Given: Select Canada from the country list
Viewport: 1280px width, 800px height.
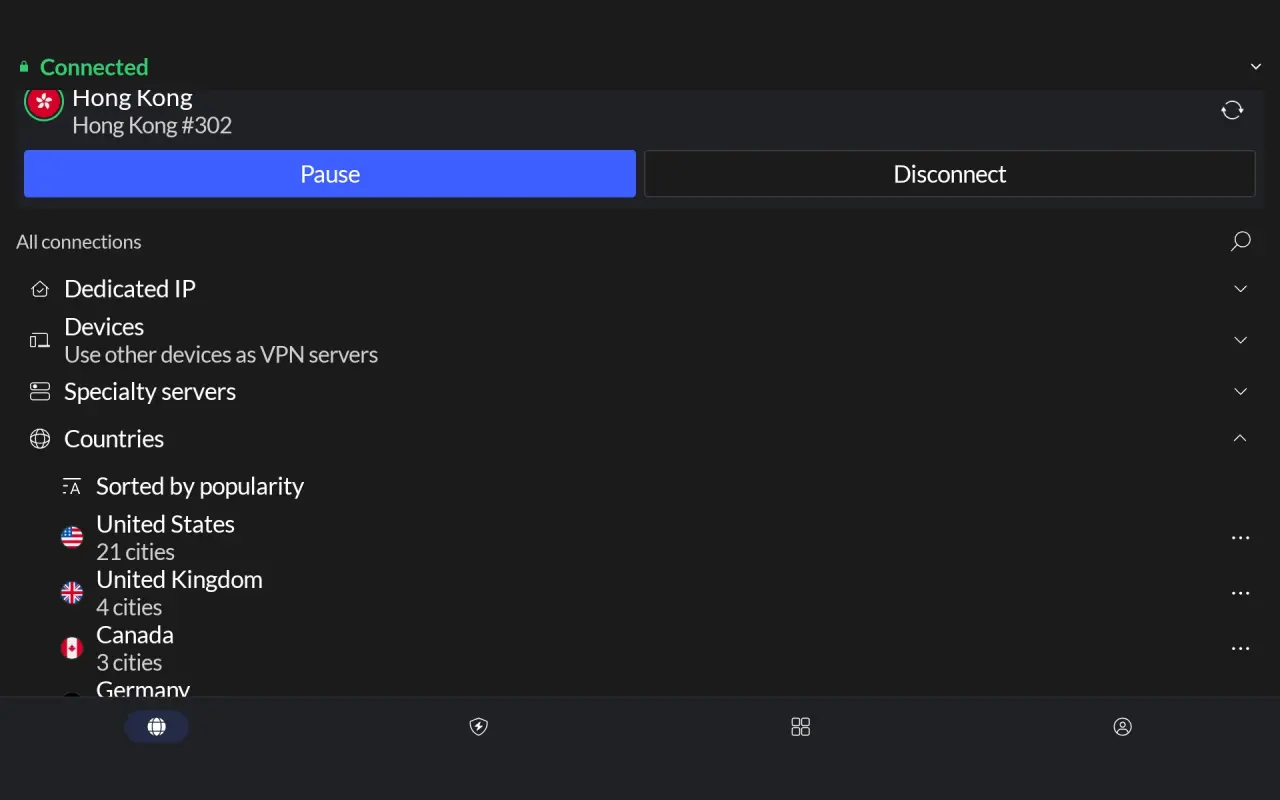Looking at the screenshot, I should tap(640, 648).
